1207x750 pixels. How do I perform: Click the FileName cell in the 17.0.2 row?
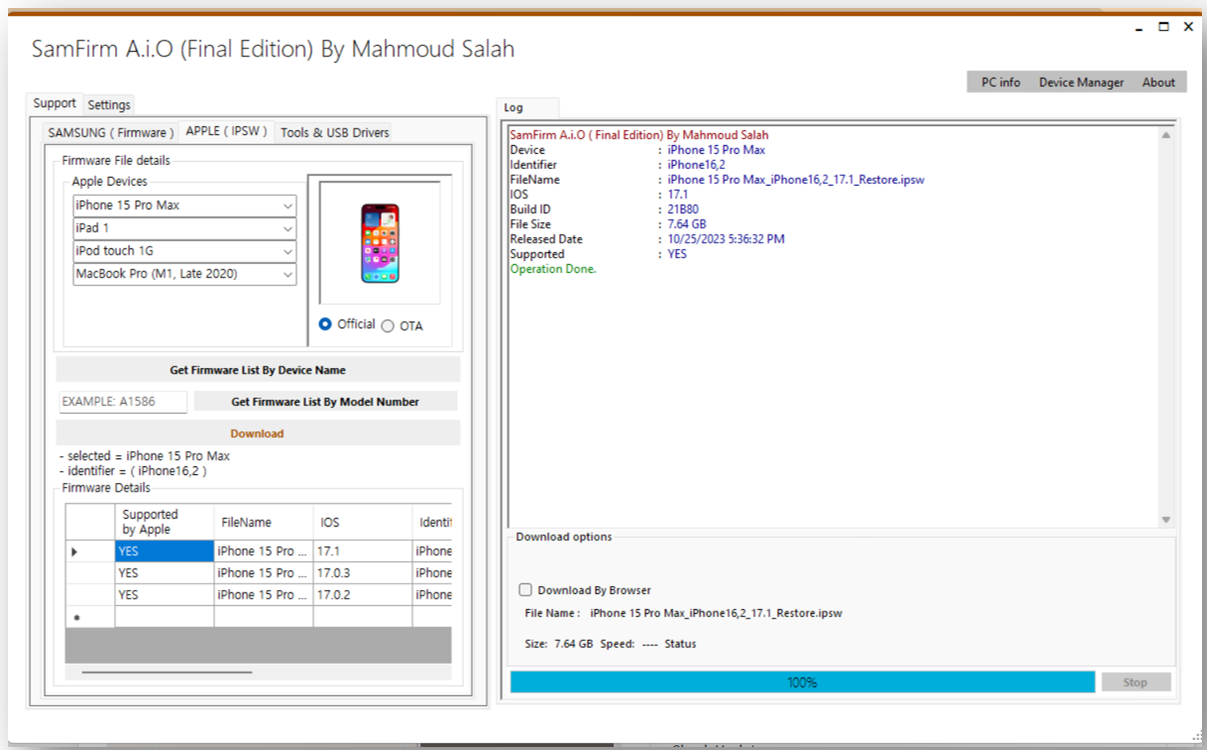tap(264, 595)
